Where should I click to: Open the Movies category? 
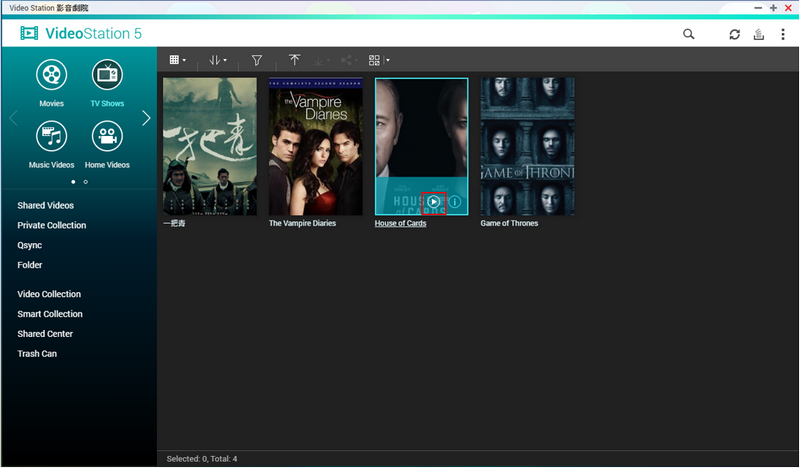pos(52,83)
